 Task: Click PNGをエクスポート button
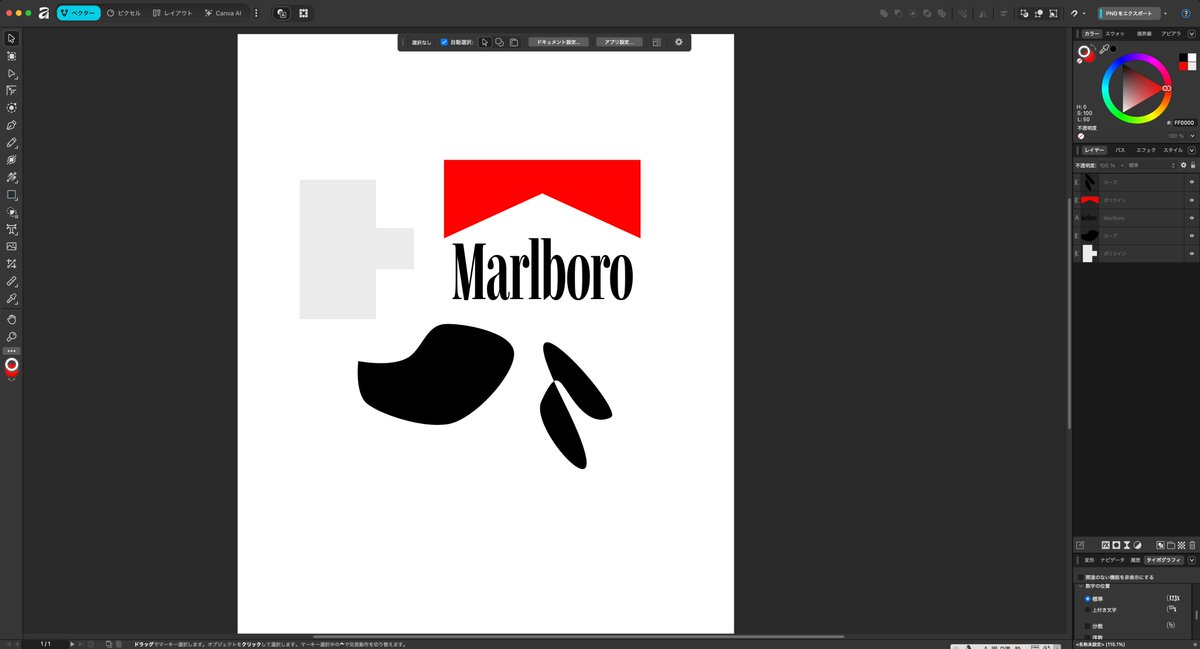click(1128, 13)
